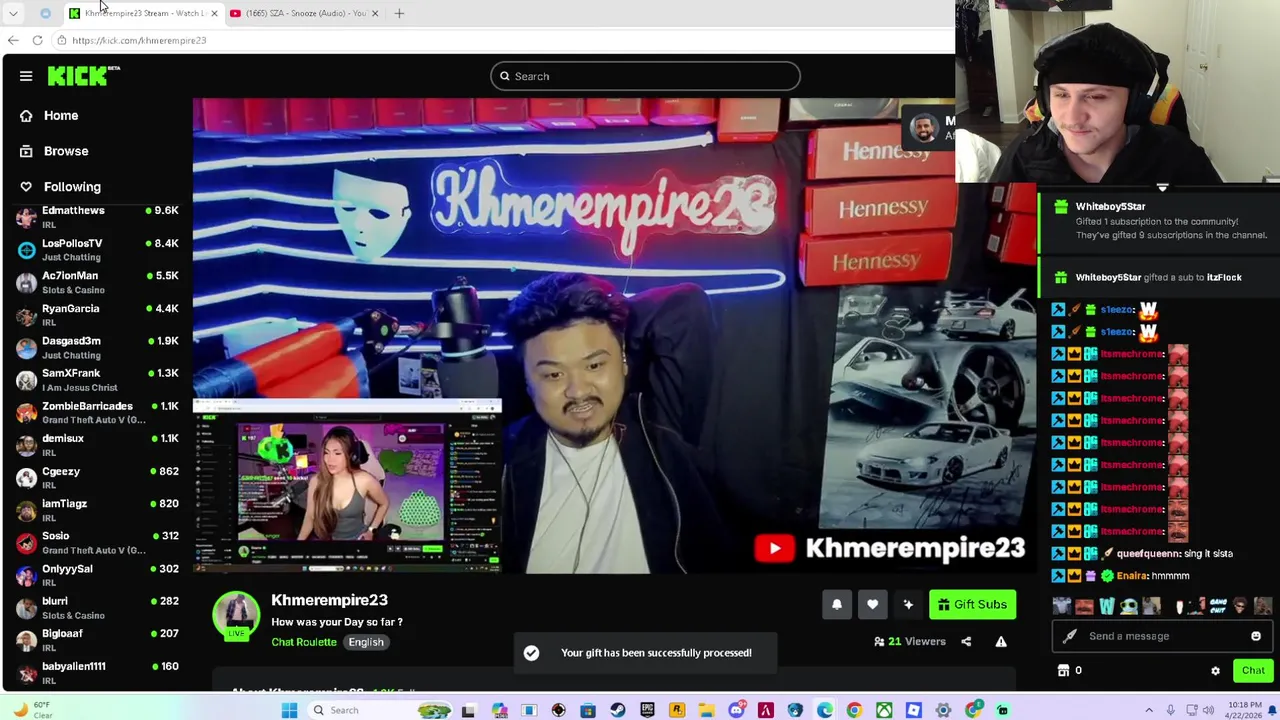
Task: Focus the Send a message field
Action: [x=1160, y=636]
